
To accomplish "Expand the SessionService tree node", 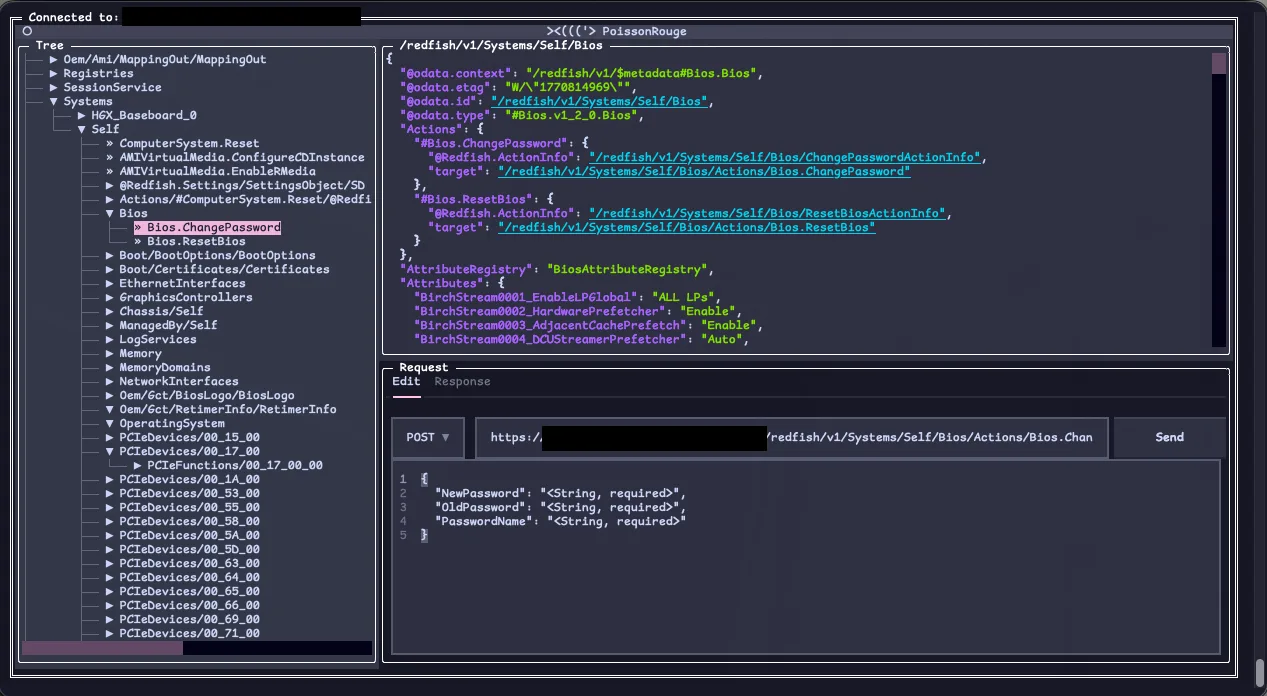I will [x=54, y=87].
